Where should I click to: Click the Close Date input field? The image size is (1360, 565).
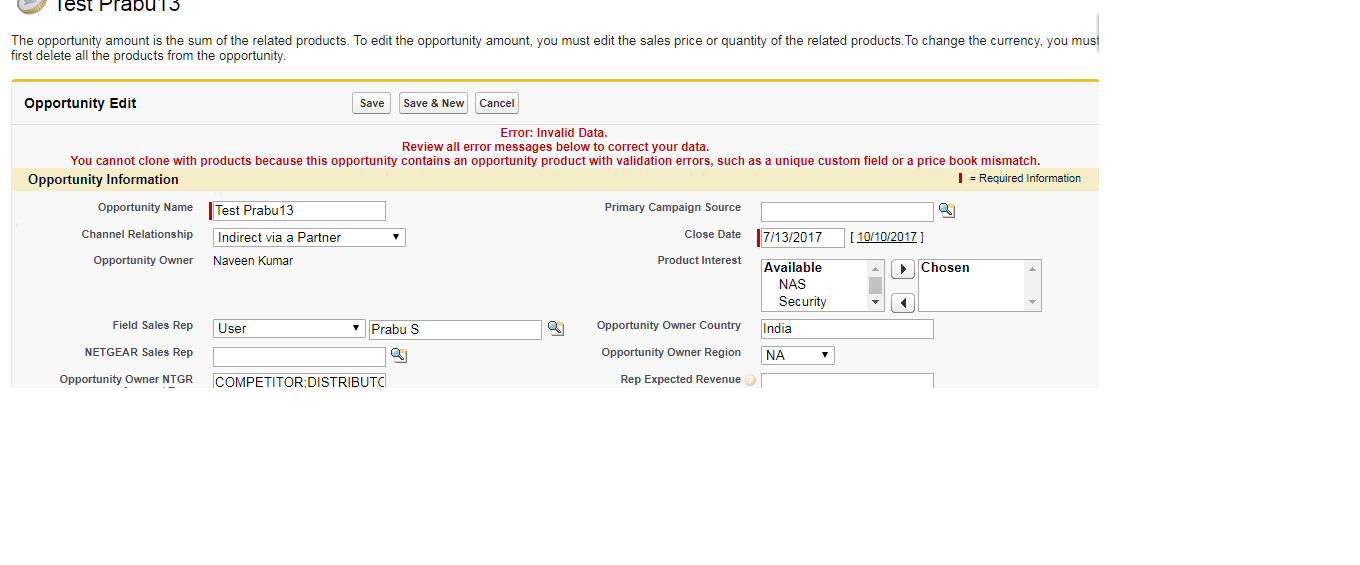pyautogui.click(x=803, y=237)
